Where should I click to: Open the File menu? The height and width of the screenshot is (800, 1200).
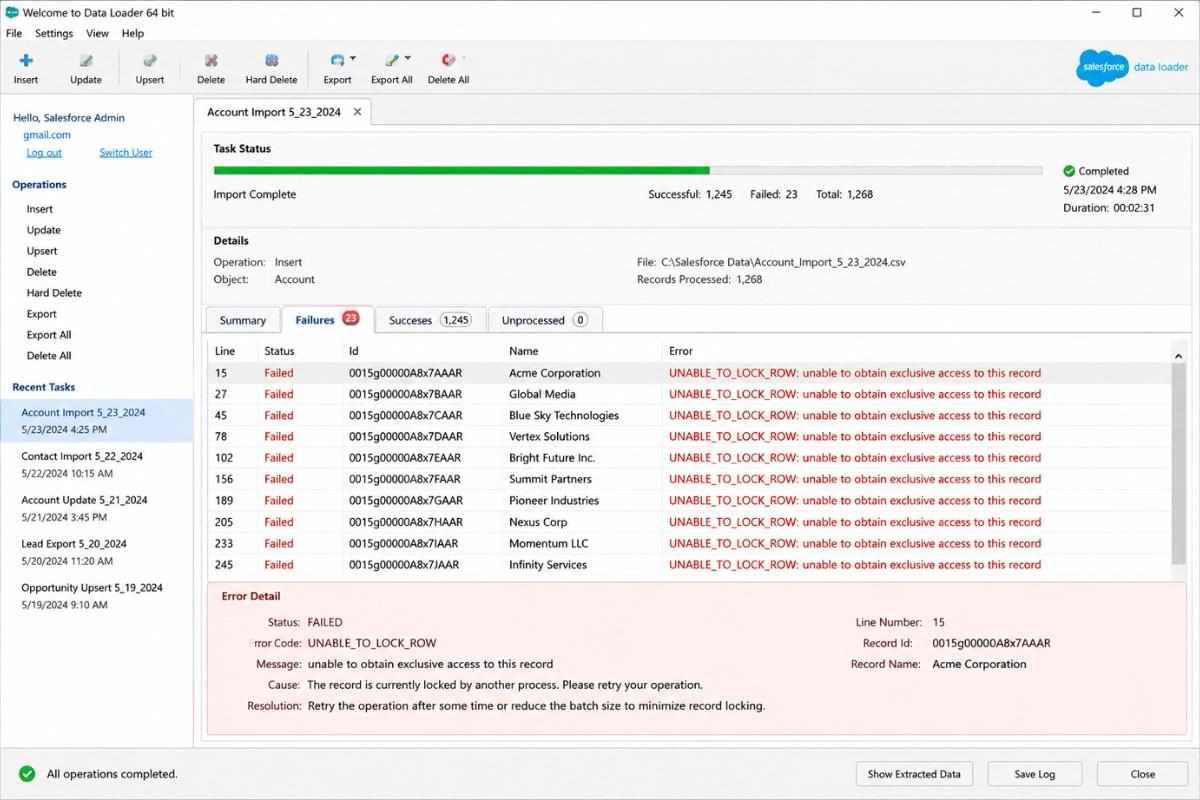click(x=14, y=33)
